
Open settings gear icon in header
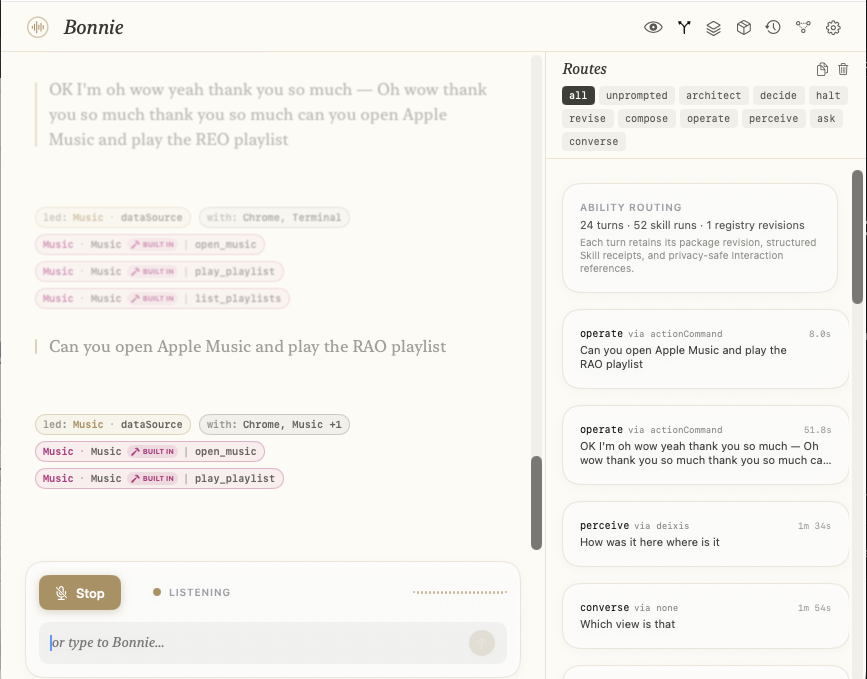833,27
